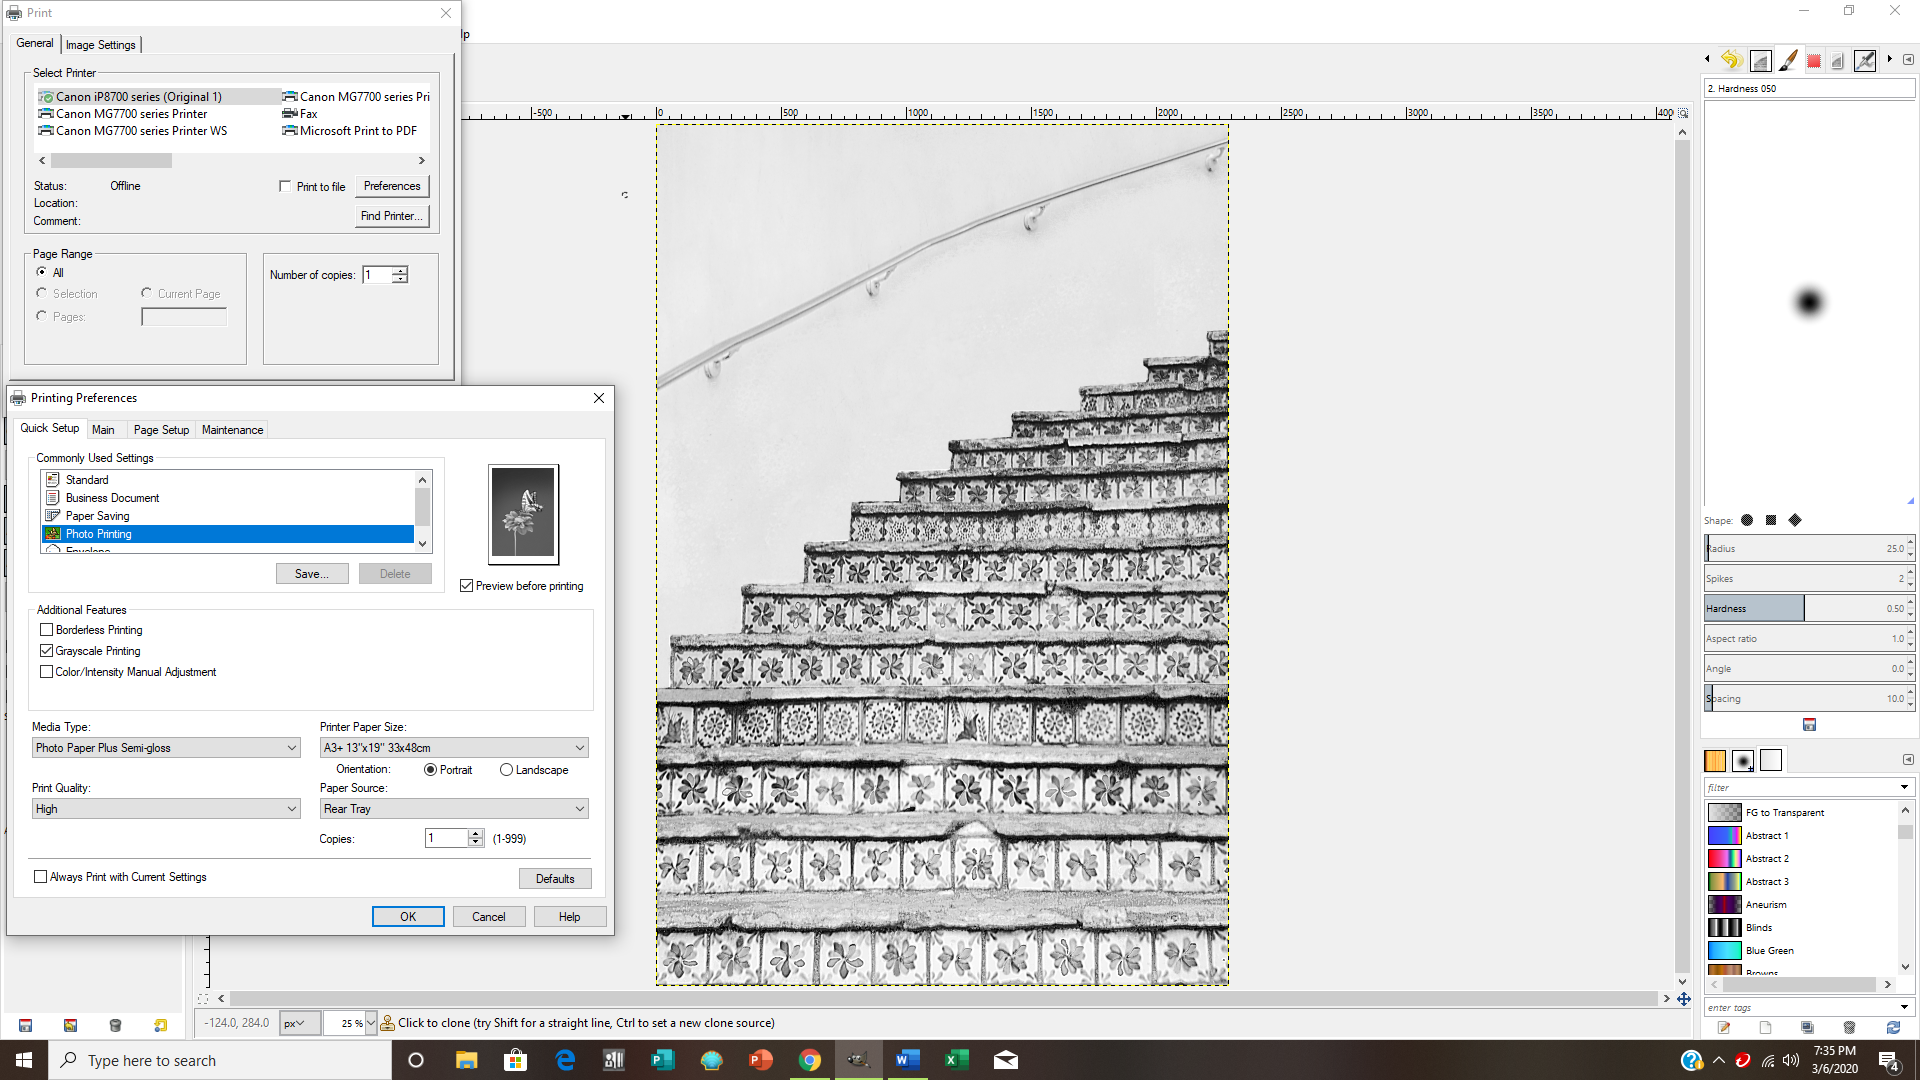Save the current brush with floppy icon
The height and width of the screenshot is (1080, 1920).
click(x=1809, y=724)
